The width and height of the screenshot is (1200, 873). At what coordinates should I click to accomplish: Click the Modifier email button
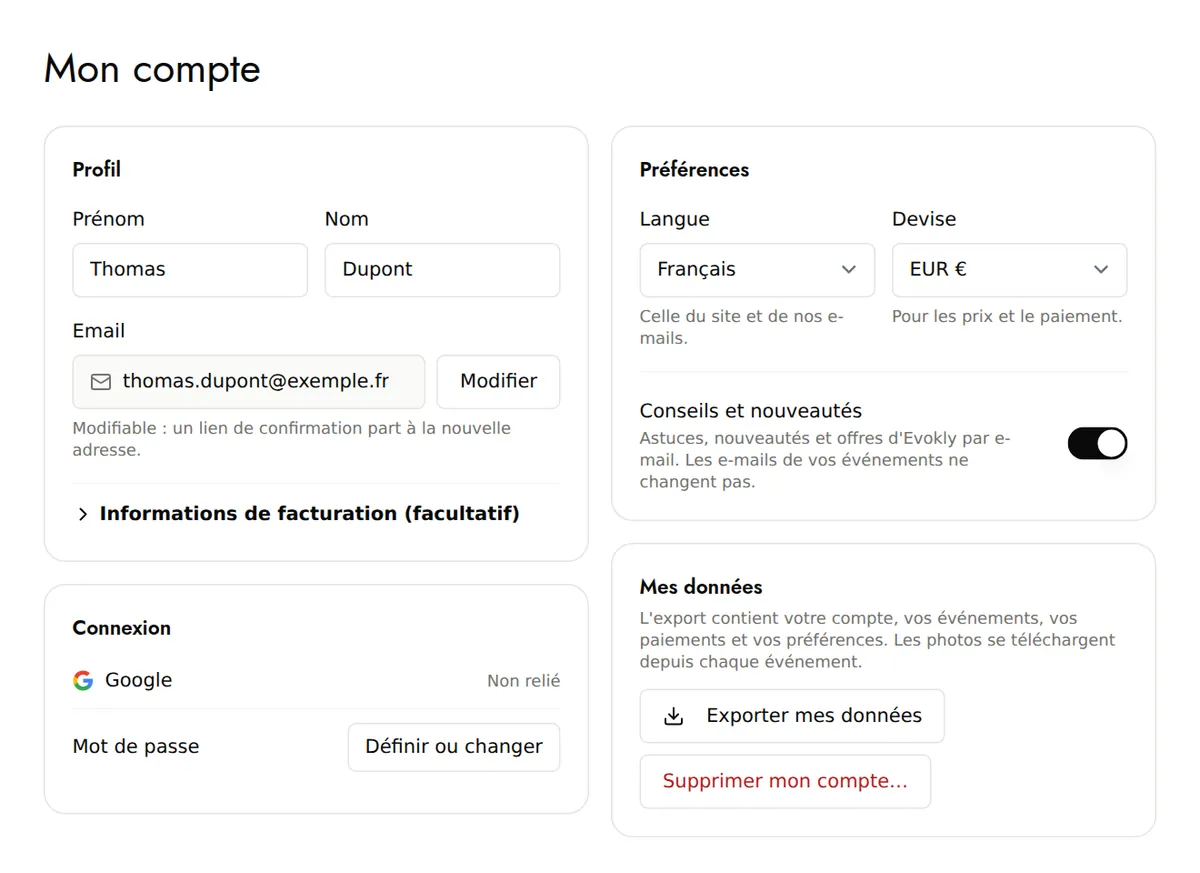[498, 381]
